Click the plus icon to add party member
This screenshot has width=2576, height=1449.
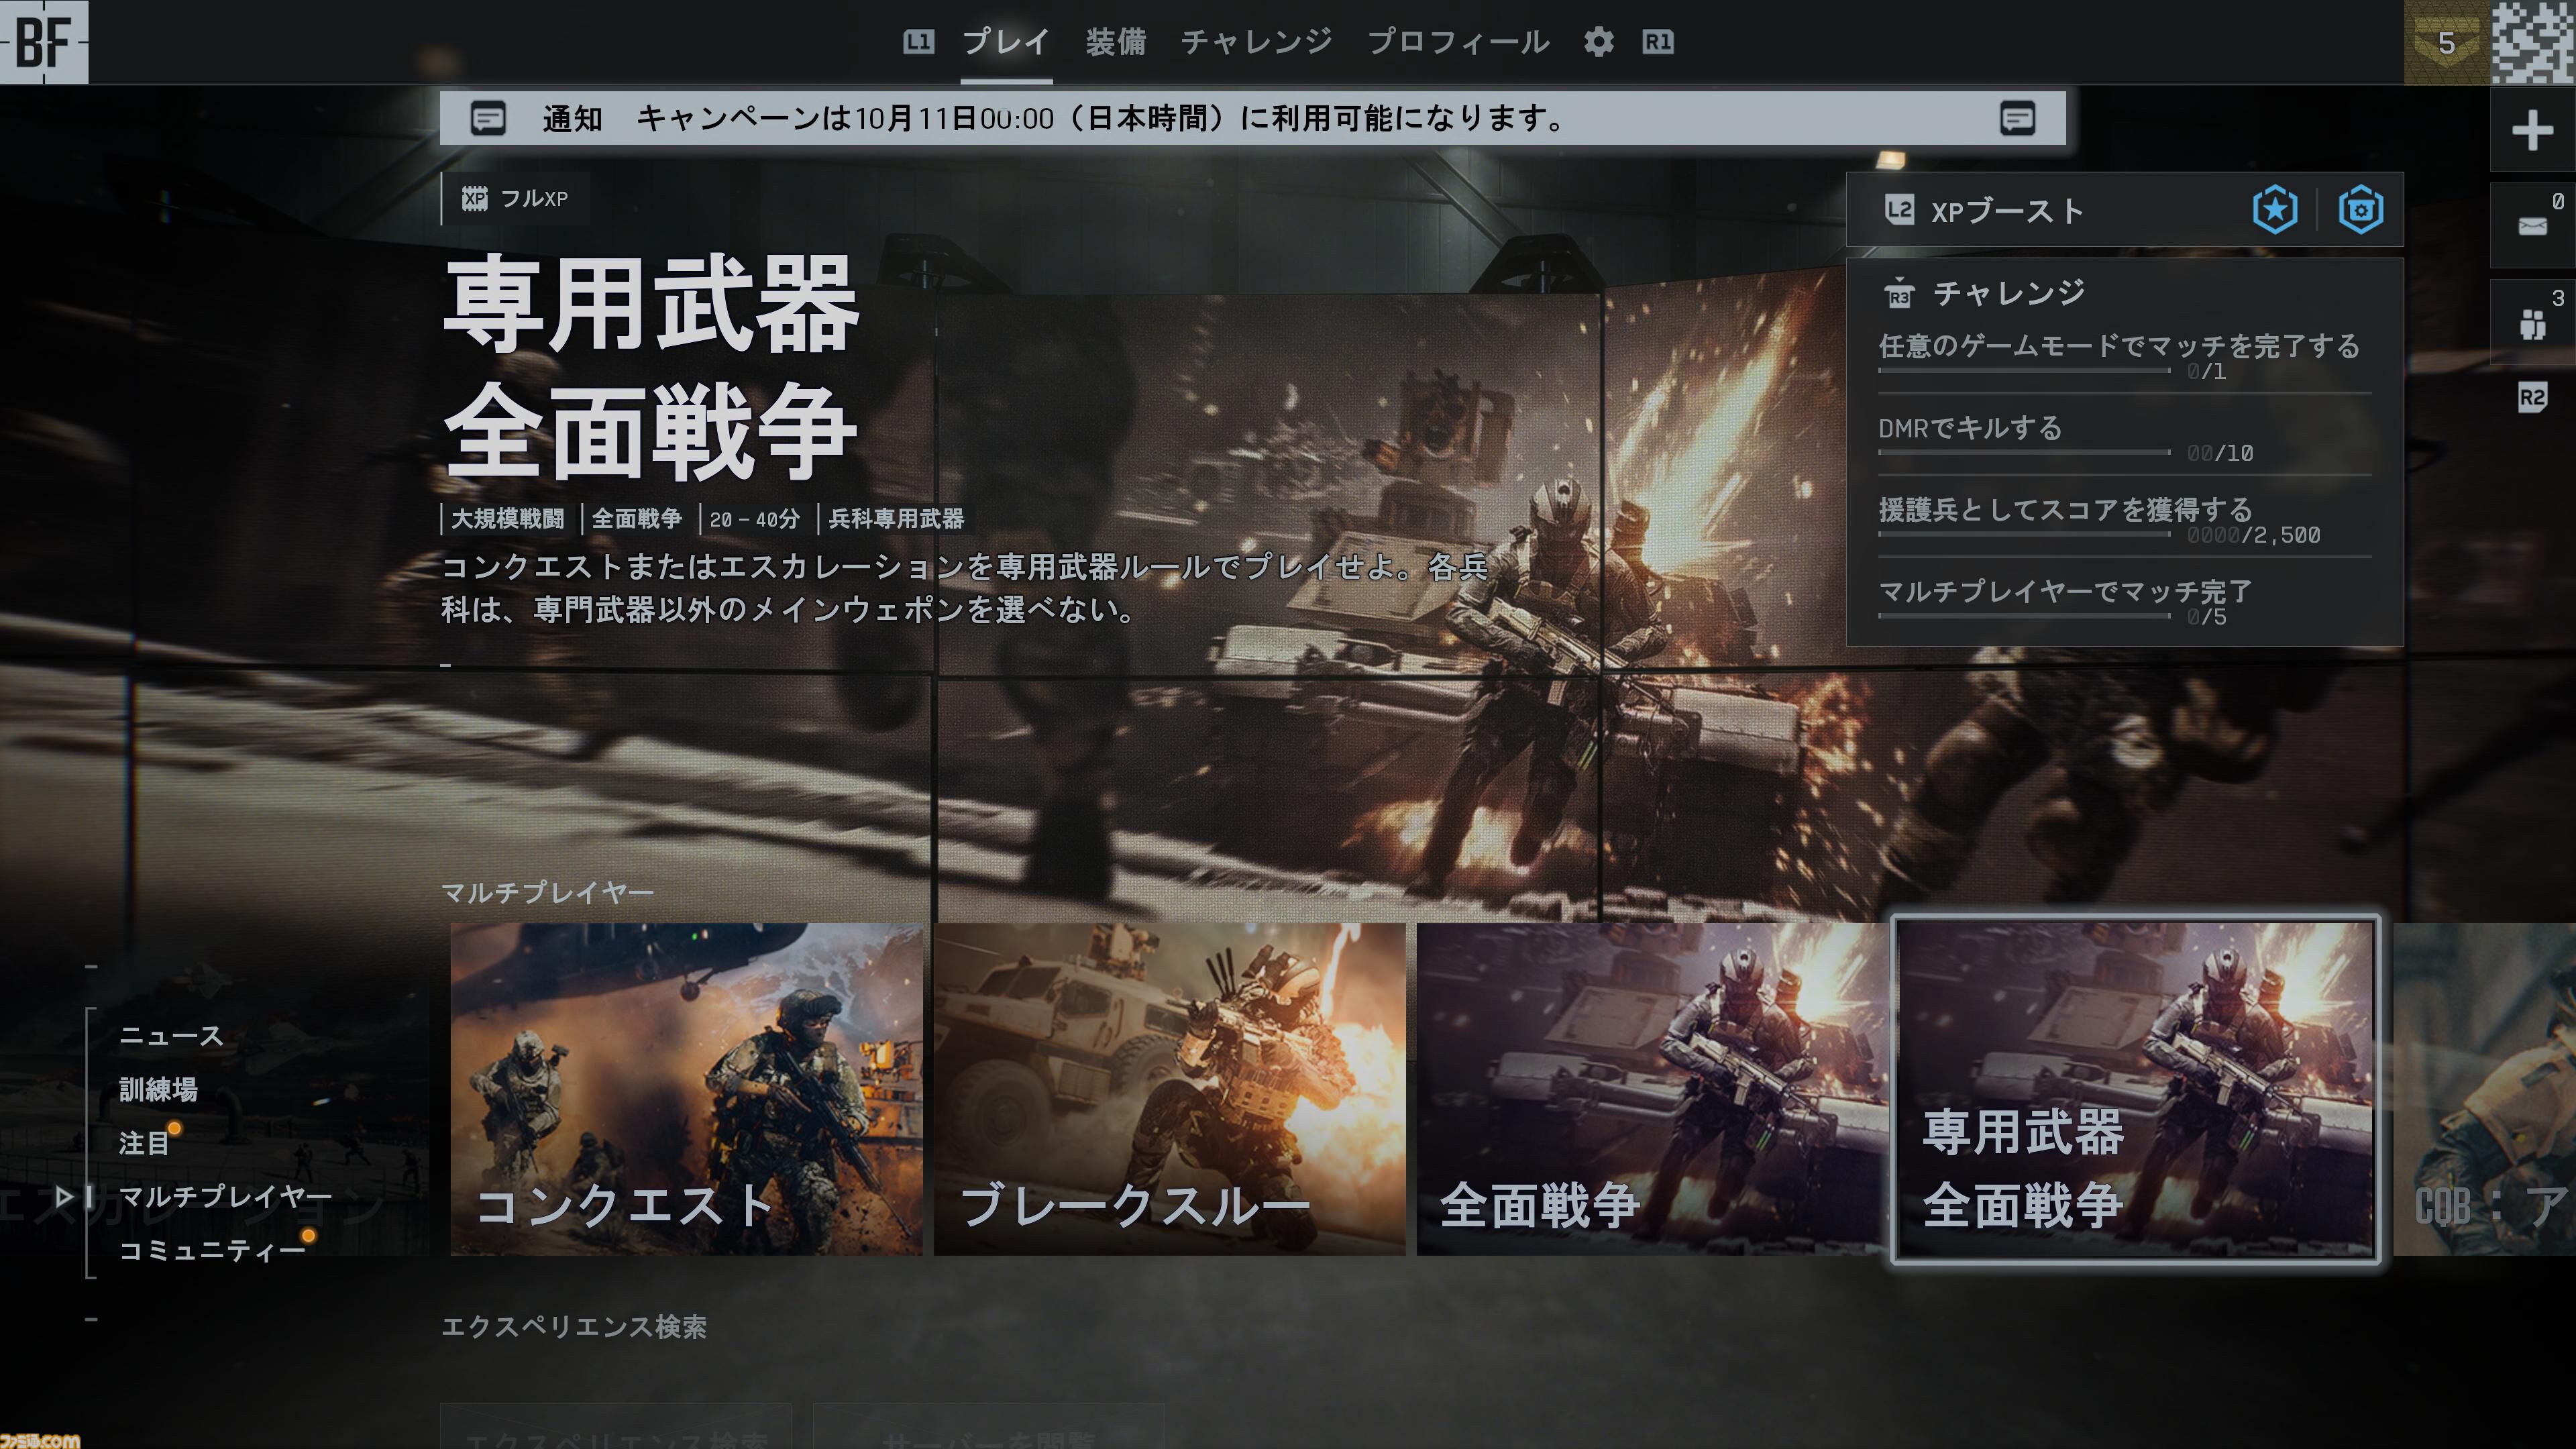click(x=2532, y=130)
